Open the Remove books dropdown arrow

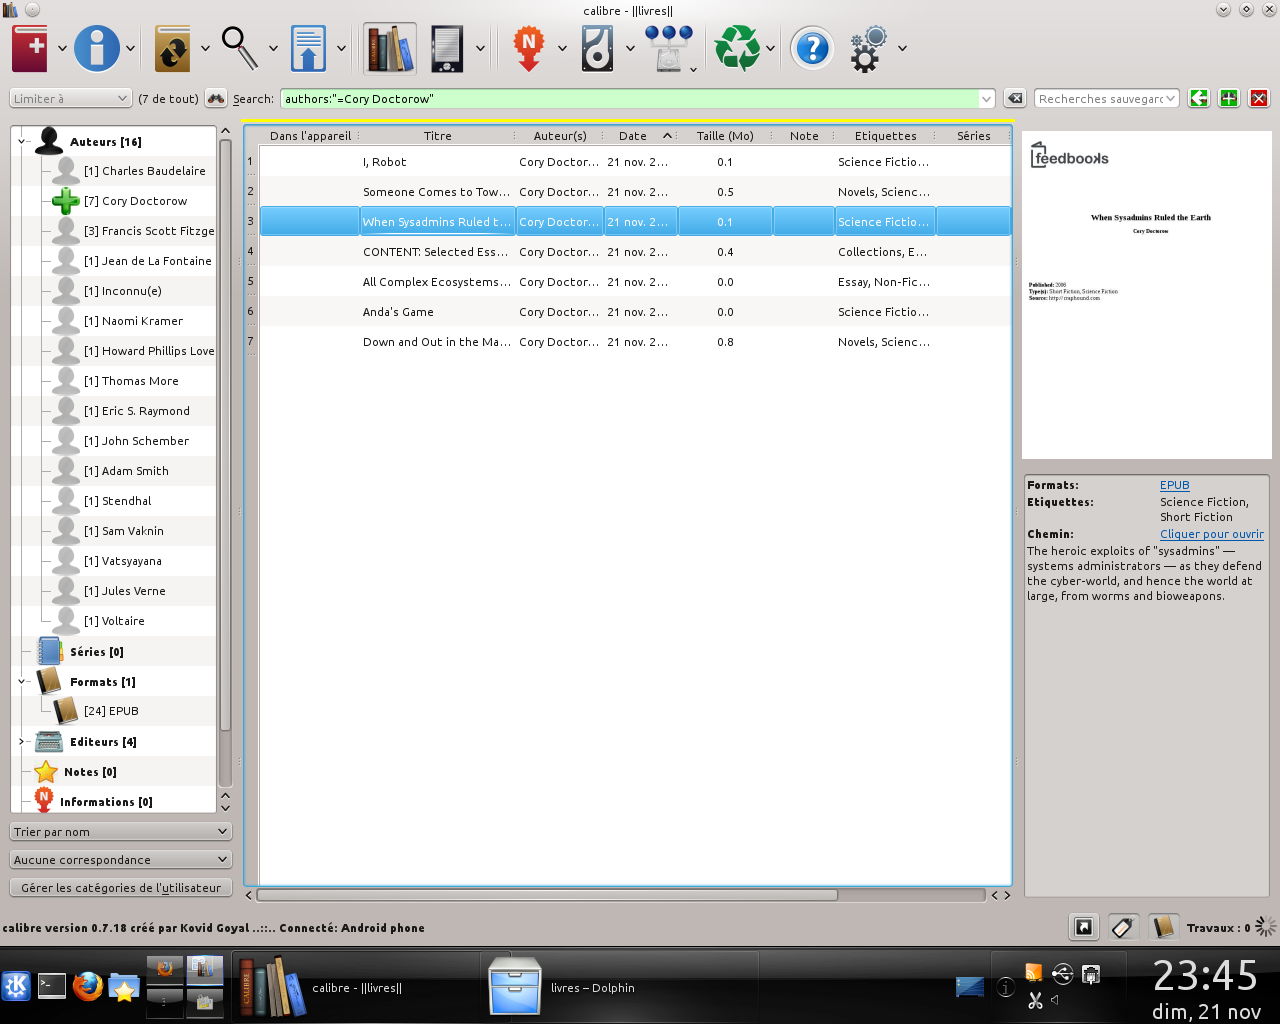(771, 48)
